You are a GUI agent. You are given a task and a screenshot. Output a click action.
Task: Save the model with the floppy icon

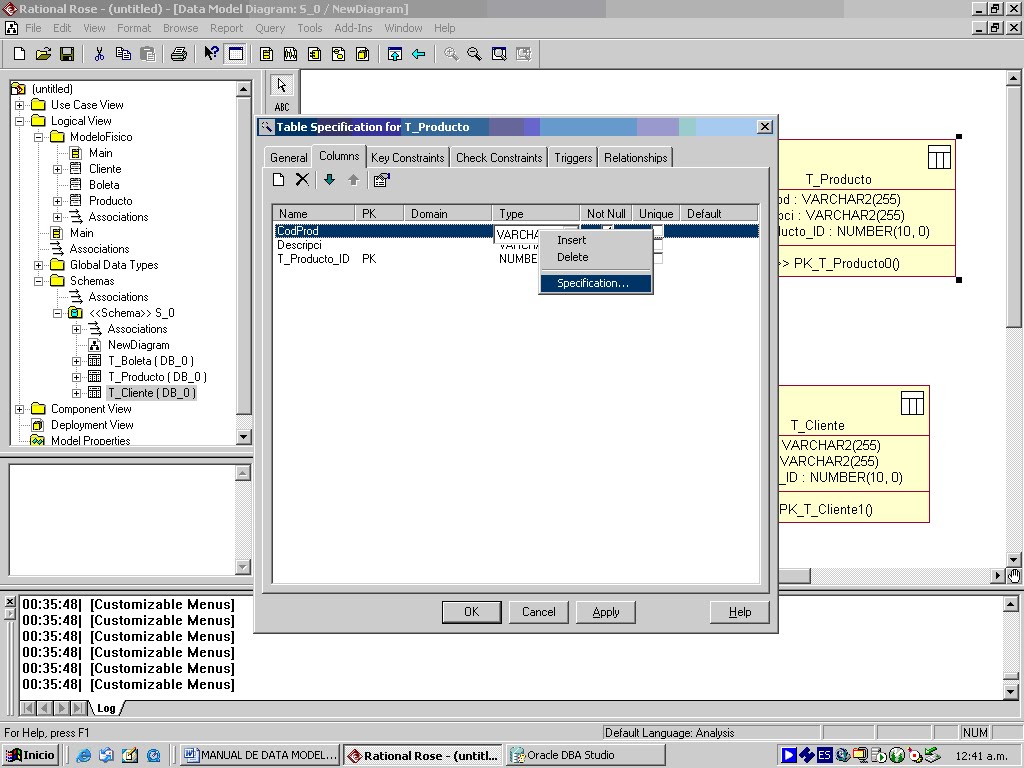coord(67,54)
